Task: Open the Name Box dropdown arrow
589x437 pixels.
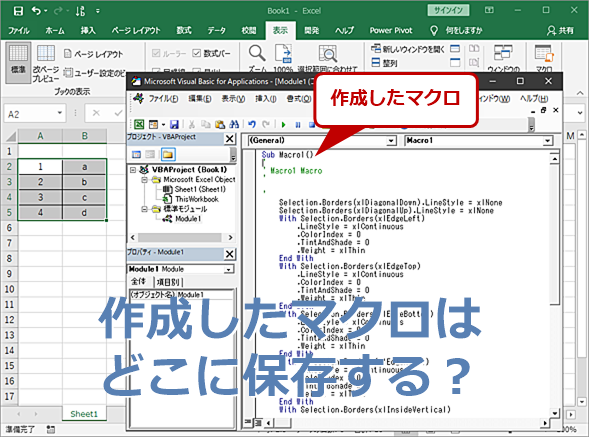Action: (60, 113)
